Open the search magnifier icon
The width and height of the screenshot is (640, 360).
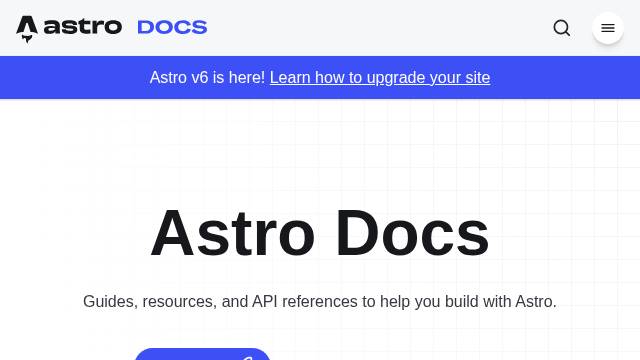[562, 28]
